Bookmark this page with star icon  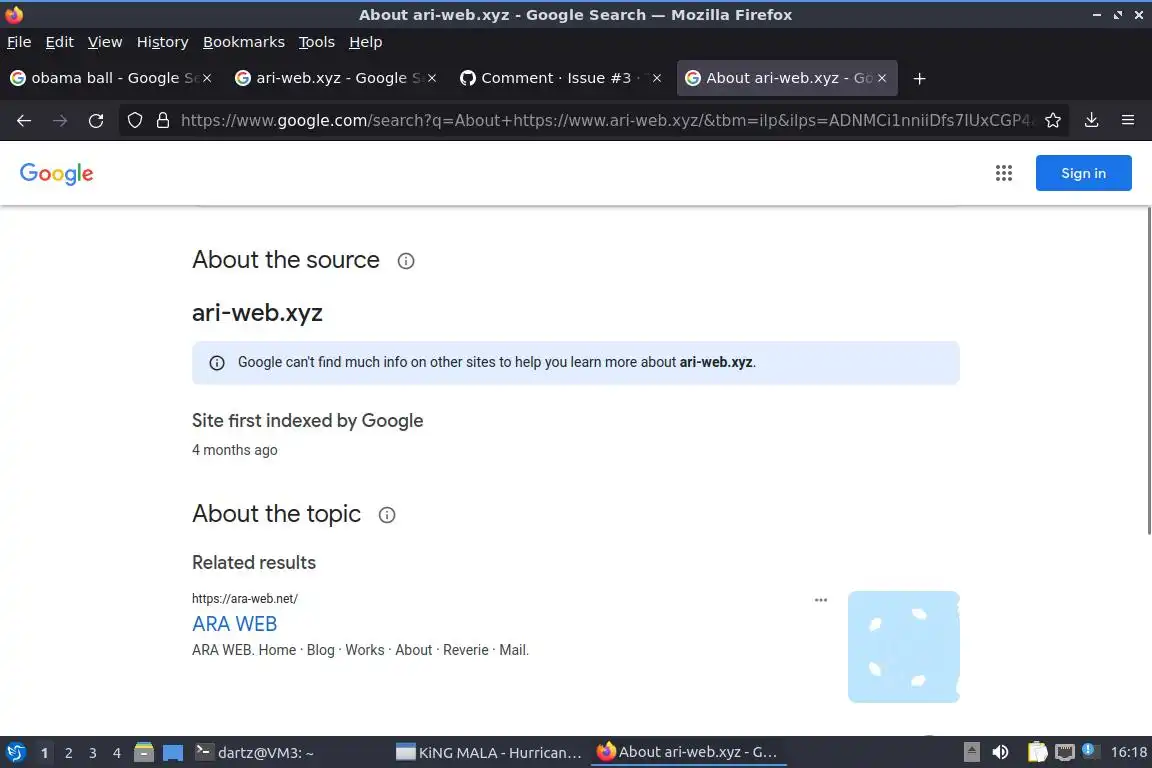pyautogui.click(x=1053, y=121)
